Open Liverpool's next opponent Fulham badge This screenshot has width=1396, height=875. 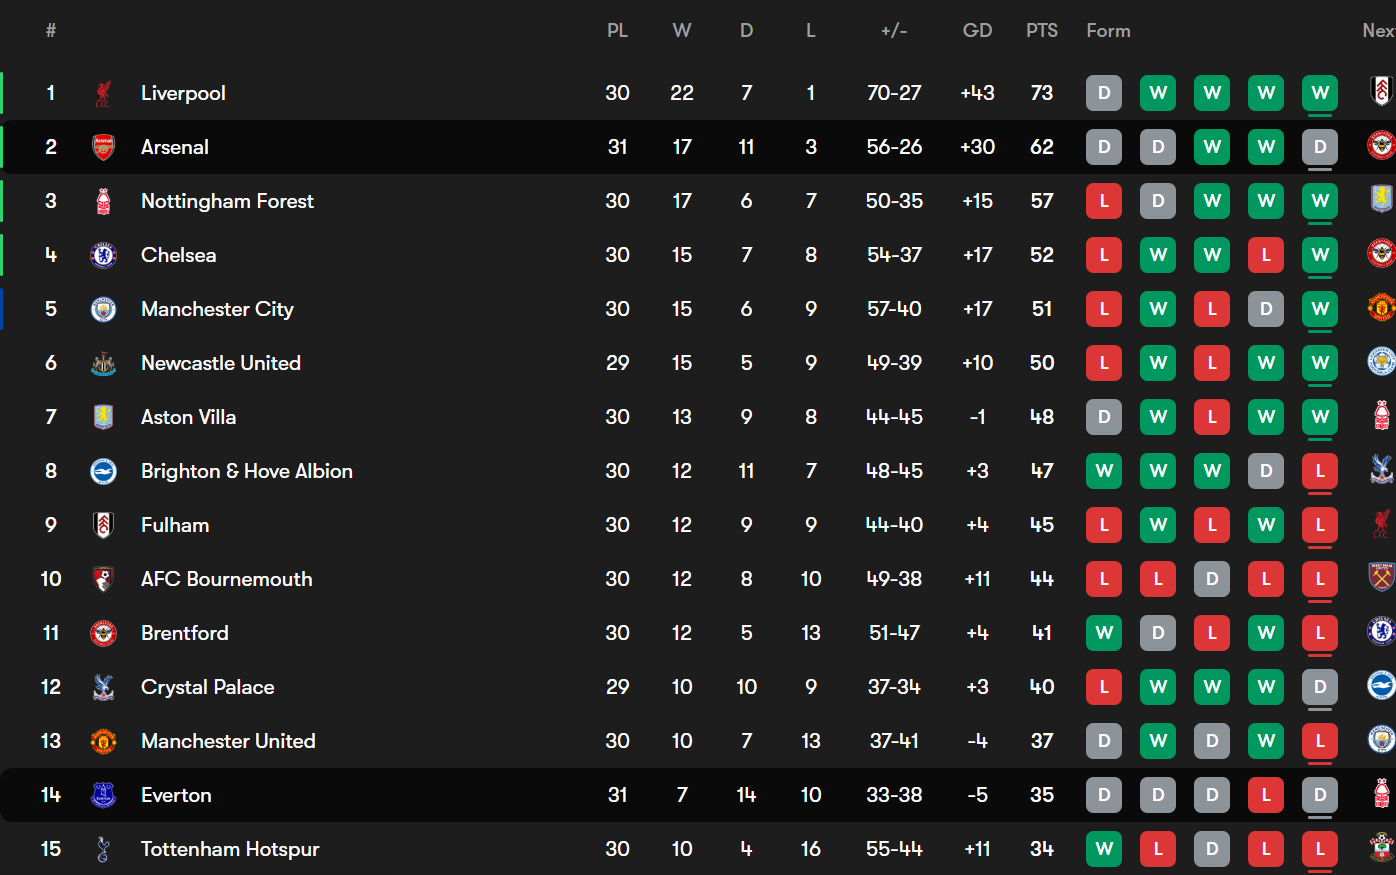[x=1381, y=91]
